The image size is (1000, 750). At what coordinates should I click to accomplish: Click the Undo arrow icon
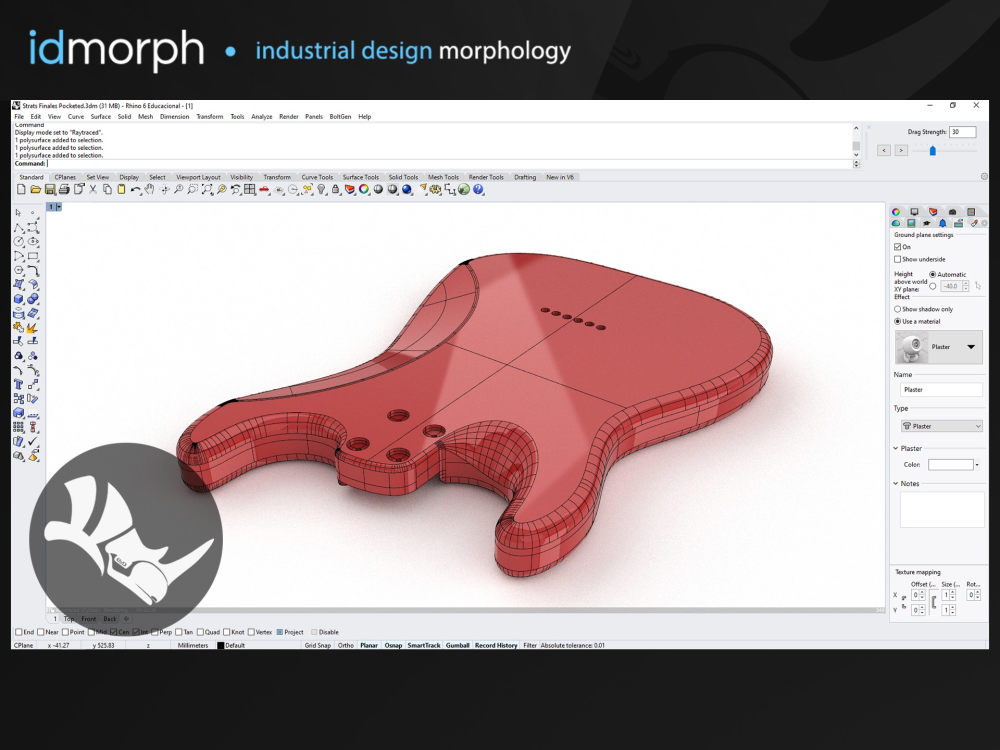tap(135, 189)
